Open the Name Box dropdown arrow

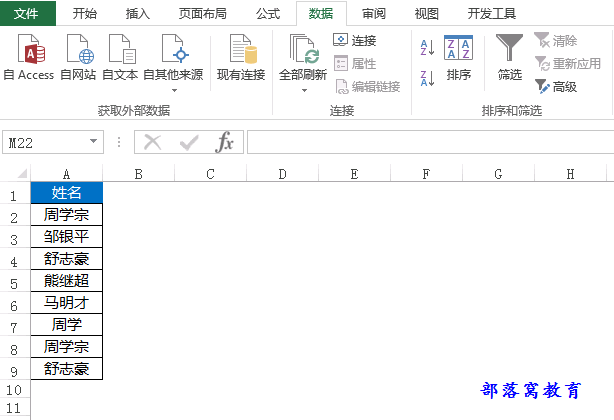94,143
